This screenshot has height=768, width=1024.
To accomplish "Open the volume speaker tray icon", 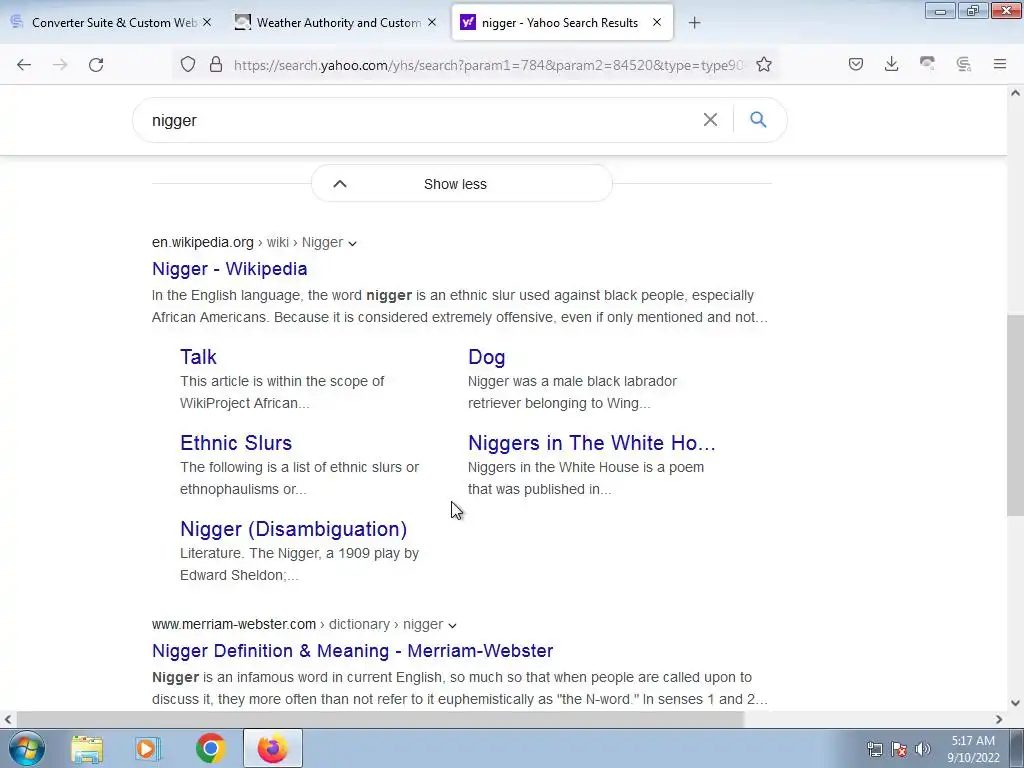I will click(x=923, y=749).
